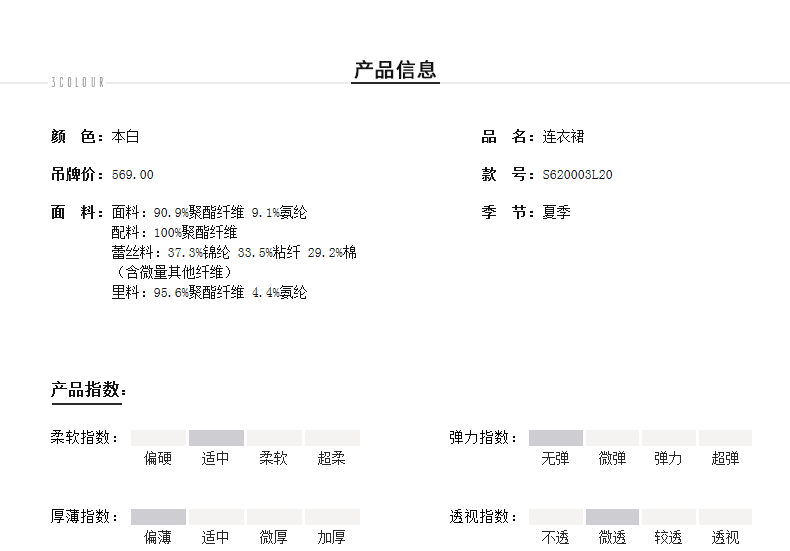The image size is (790, 551).
Task: Click the 产品指数 section heading
Action: tap(88, 390)
